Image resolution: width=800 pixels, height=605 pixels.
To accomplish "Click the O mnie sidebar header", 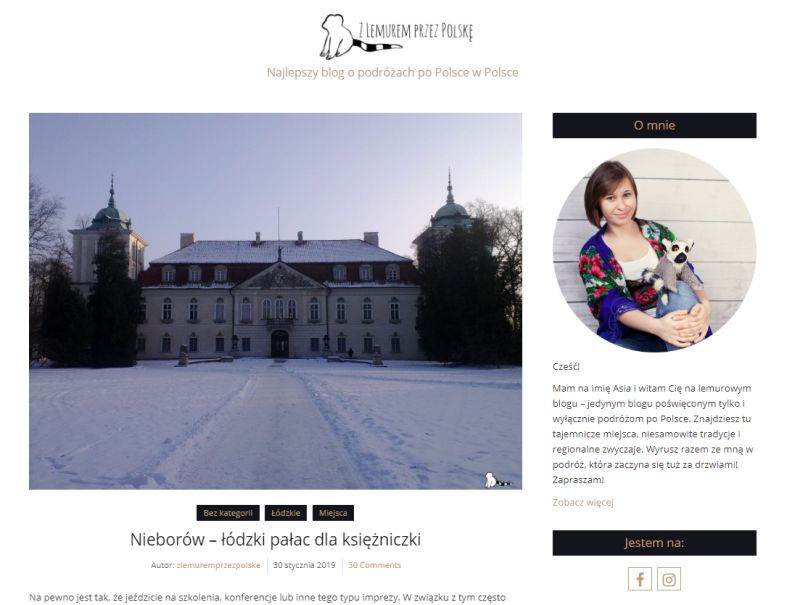I will (654, 125).
